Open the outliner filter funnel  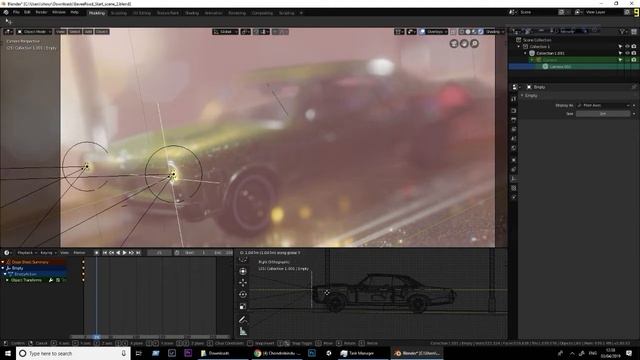[x=622, y=31]
